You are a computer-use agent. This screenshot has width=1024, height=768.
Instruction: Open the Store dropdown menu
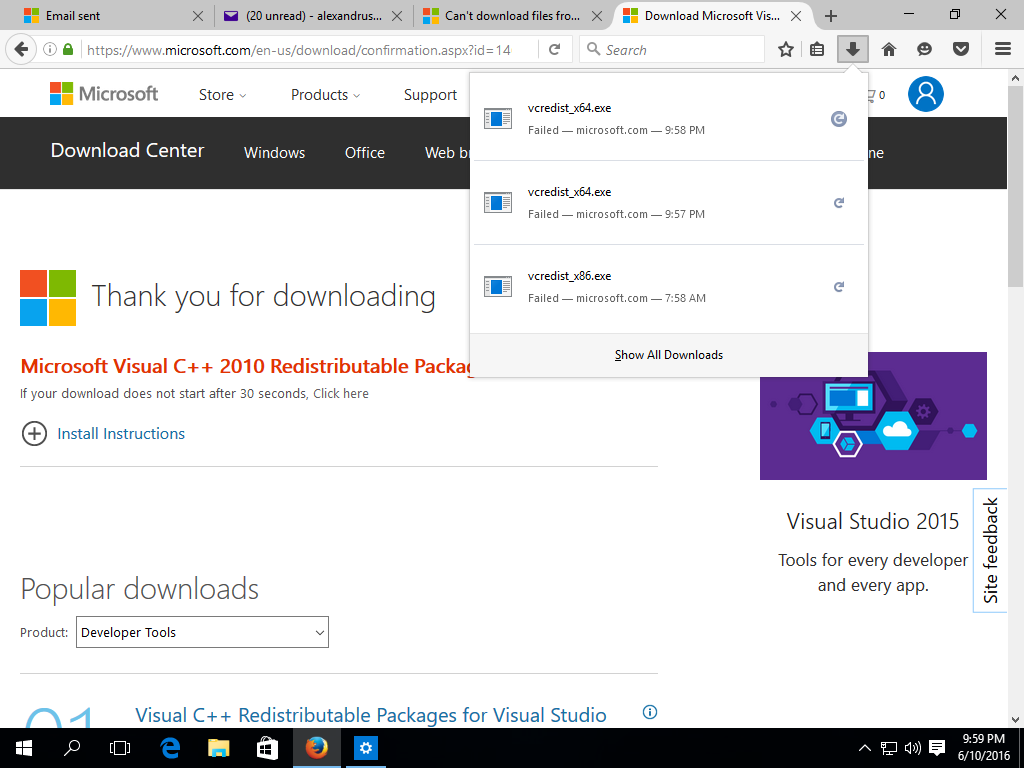pyautogui.click(x=223, y=95)
